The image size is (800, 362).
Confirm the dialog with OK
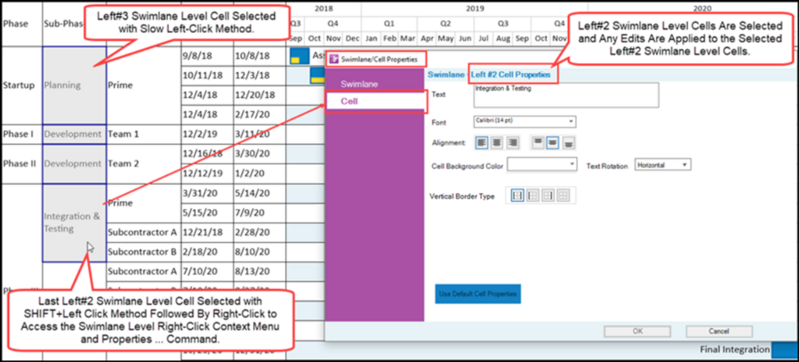[637, 331]
